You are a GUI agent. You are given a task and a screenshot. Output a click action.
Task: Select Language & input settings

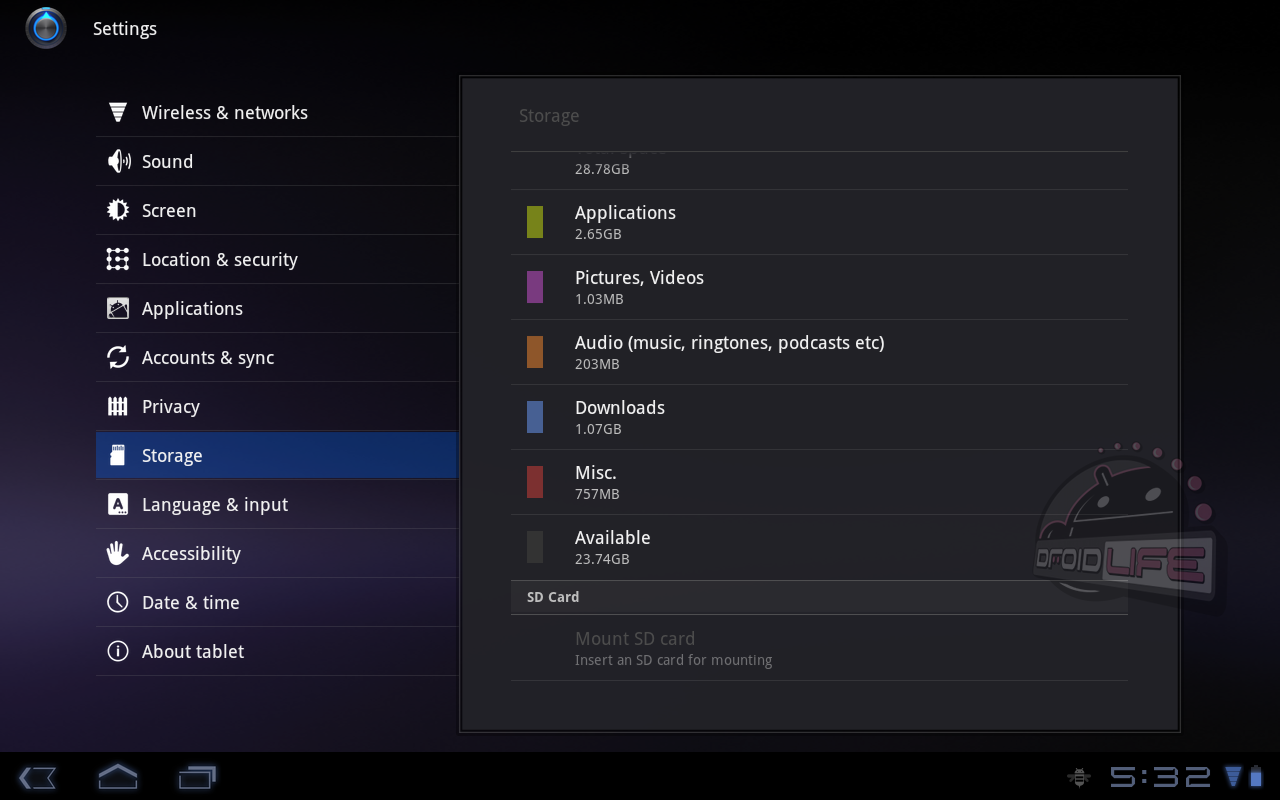coord(215,504)
